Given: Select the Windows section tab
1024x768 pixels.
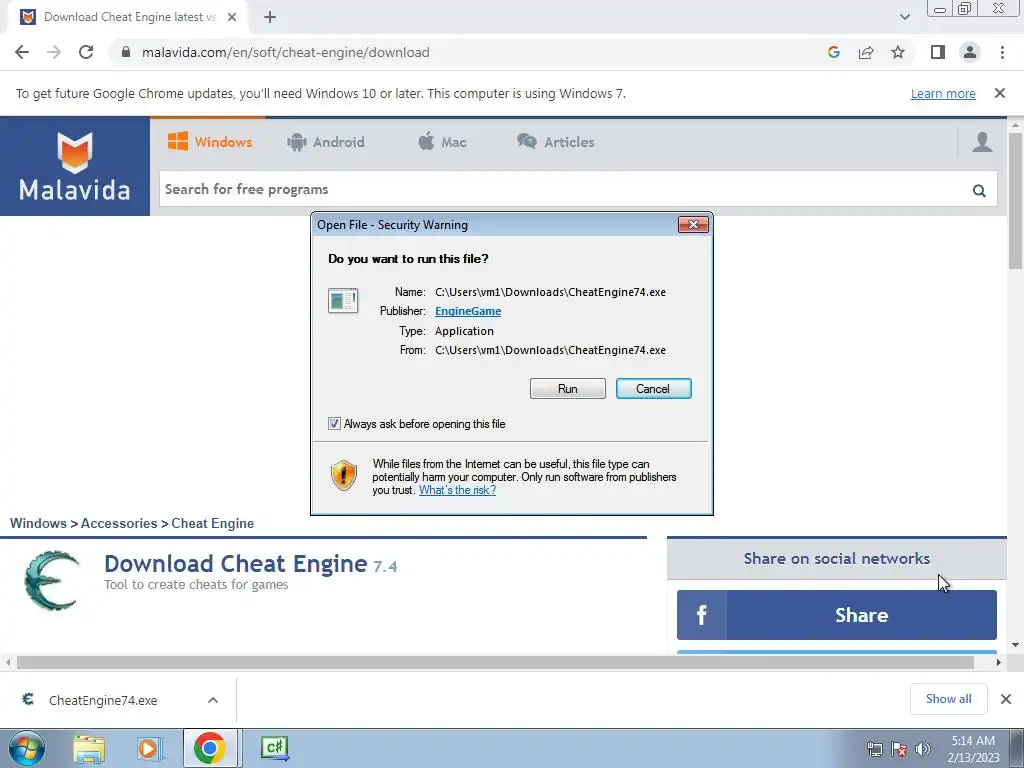Looking at the screenshot, I should (x=210, y=142).
